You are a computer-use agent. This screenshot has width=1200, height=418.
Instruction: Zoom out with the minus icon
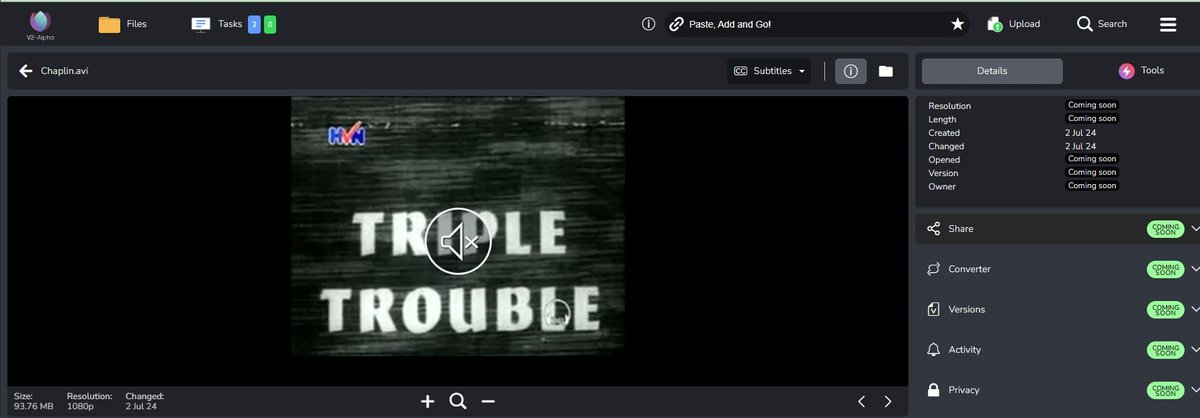(488, 401)
